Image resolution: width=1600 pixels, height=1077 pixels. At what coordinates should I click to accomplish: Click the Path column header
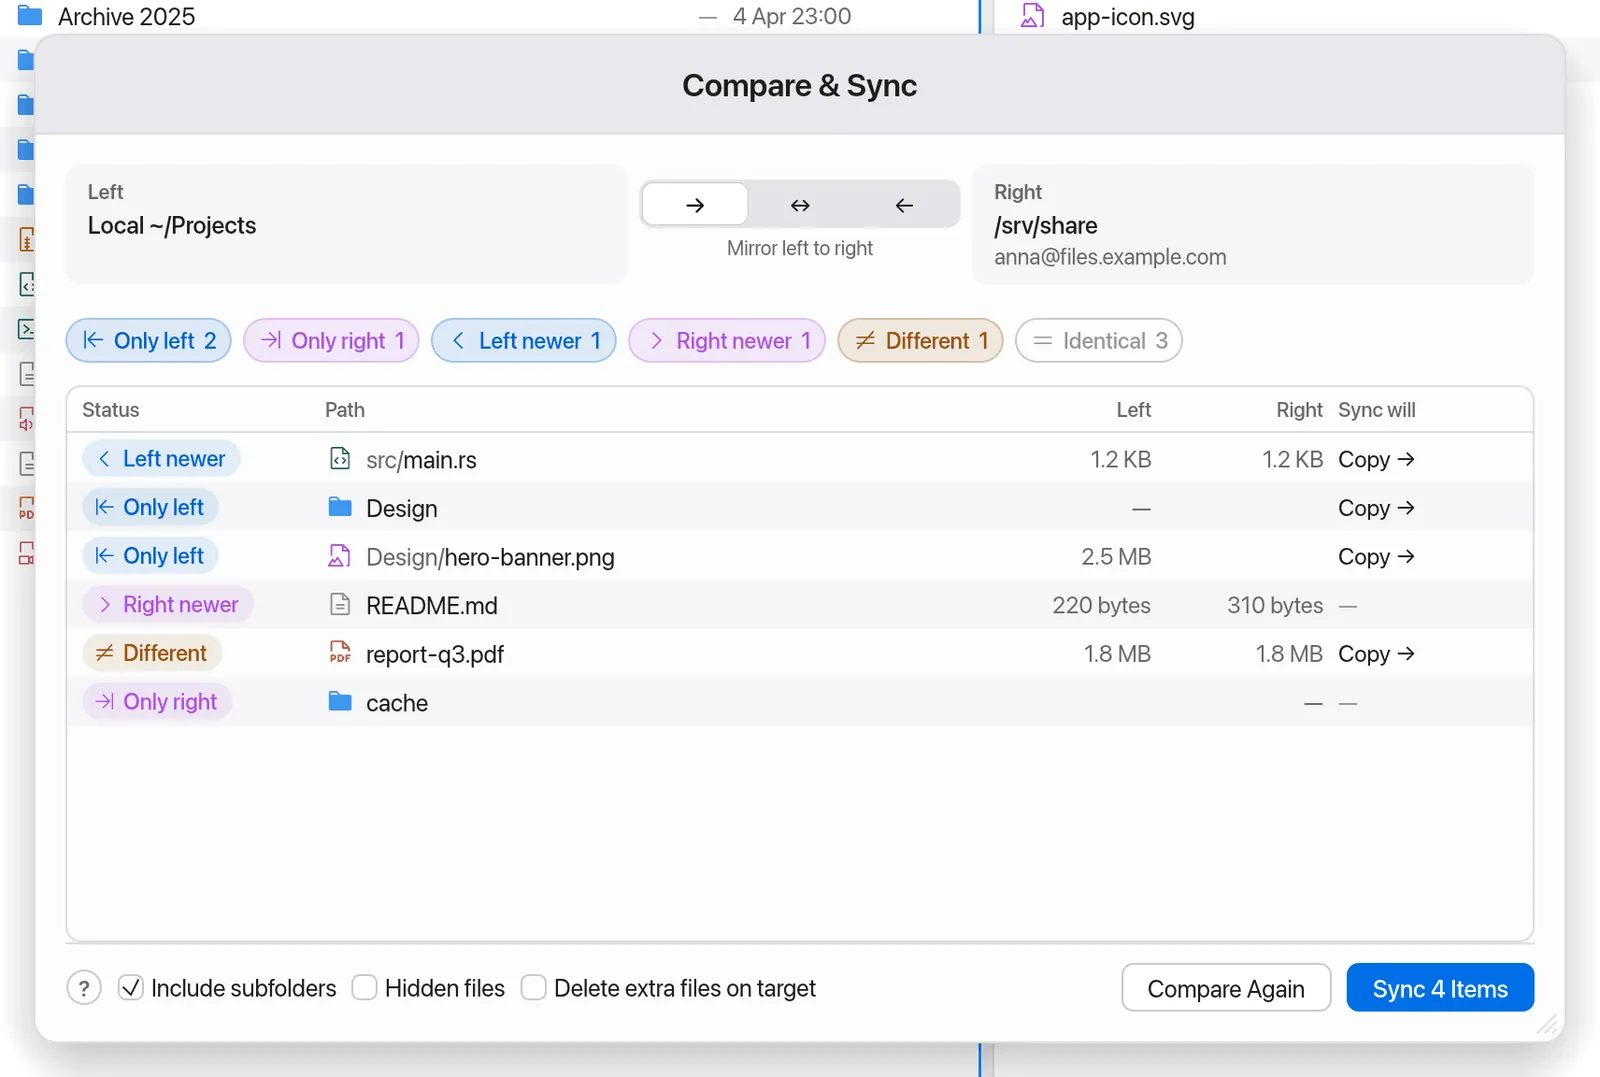pyautogui.click(x=345, y=410)
